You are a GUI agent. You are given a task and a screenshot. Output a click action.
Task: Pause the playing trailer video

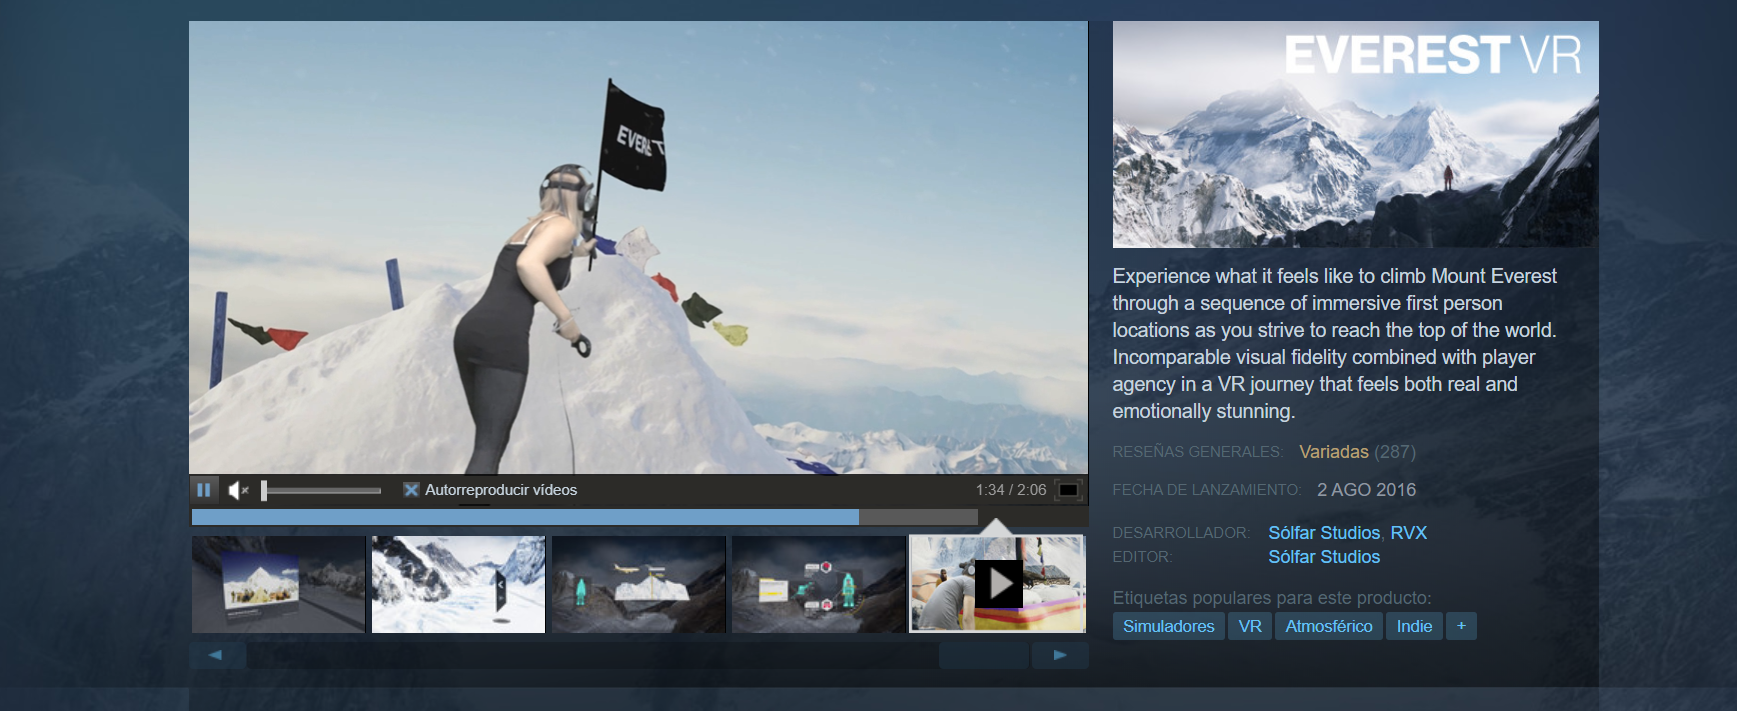click(204, 490)
